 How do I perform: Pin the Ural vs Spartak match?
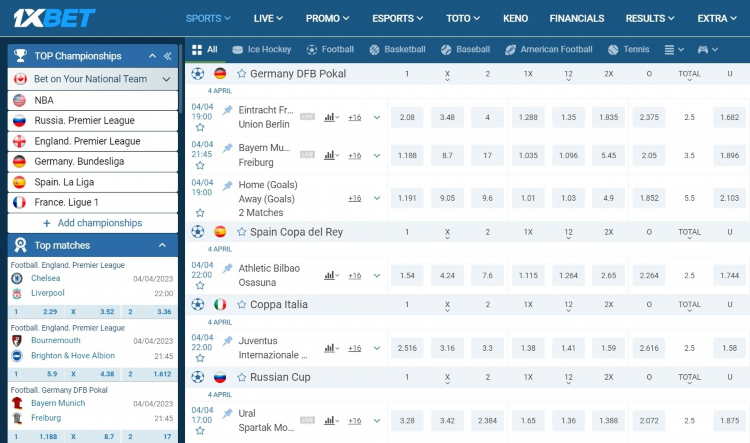pyautogui.click(x=228, y=413)
